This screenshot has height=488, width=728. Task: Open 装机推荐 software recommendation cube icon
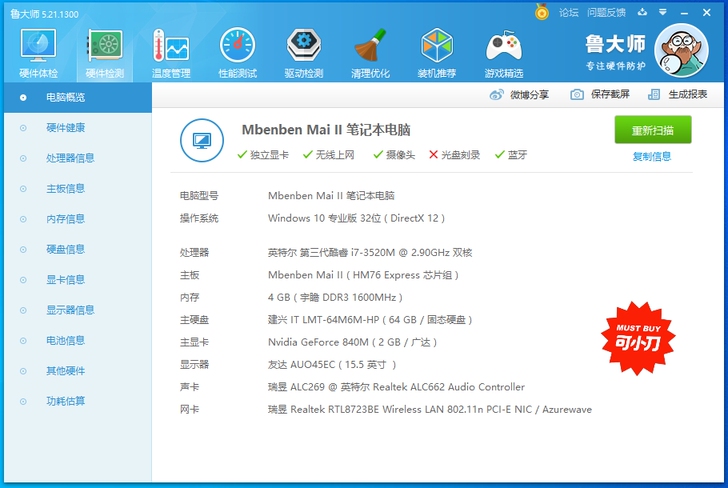[436, 53]
